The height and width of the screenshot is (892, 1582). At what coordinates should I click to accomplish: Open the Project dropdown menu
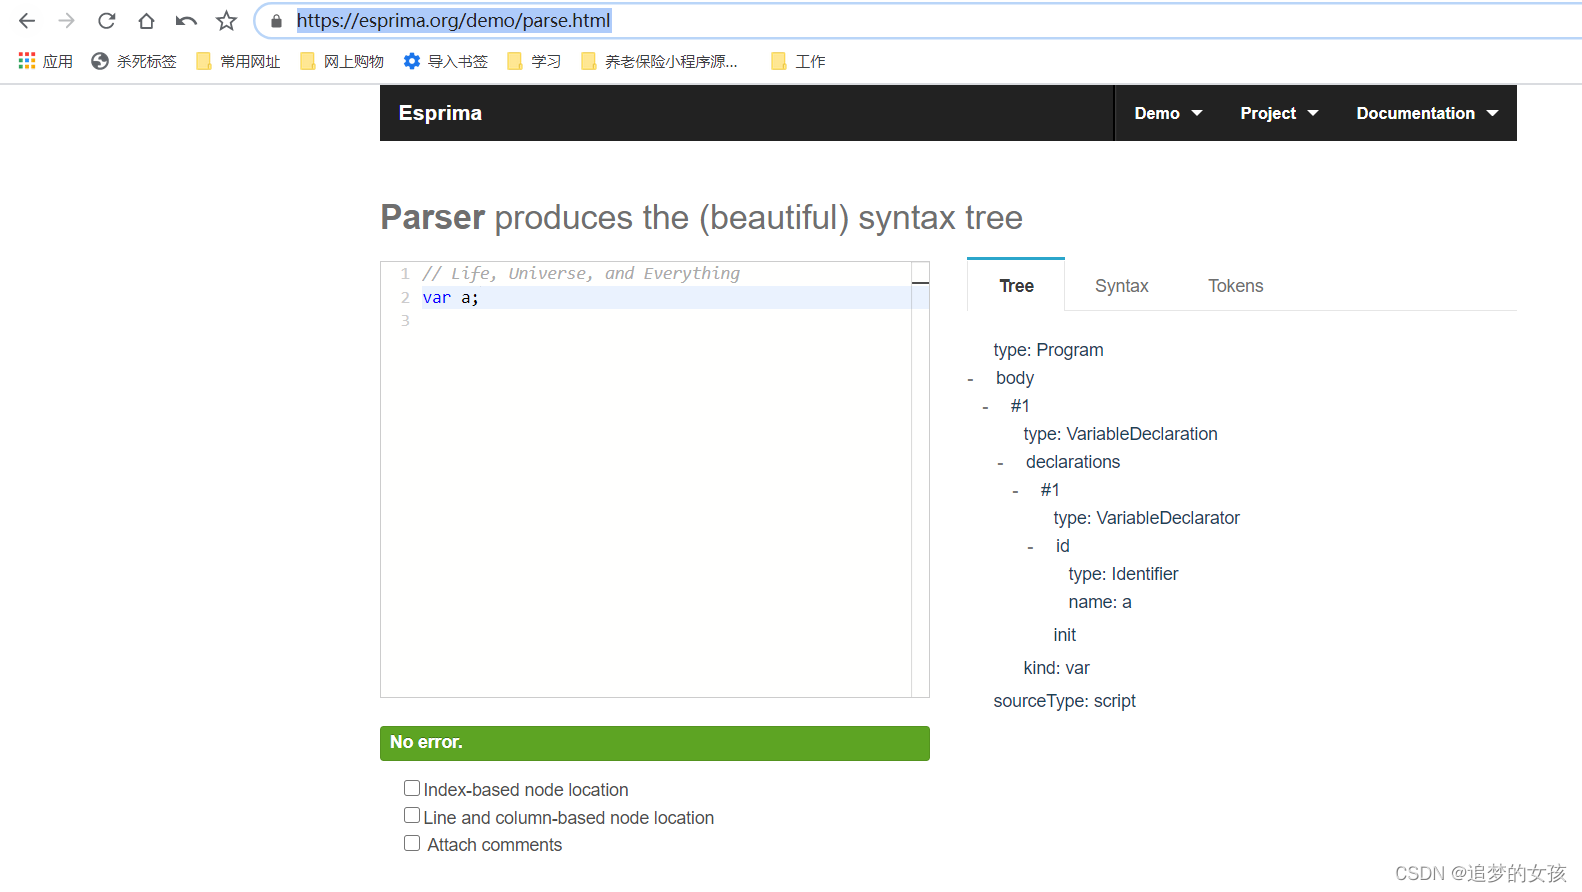1279,113
